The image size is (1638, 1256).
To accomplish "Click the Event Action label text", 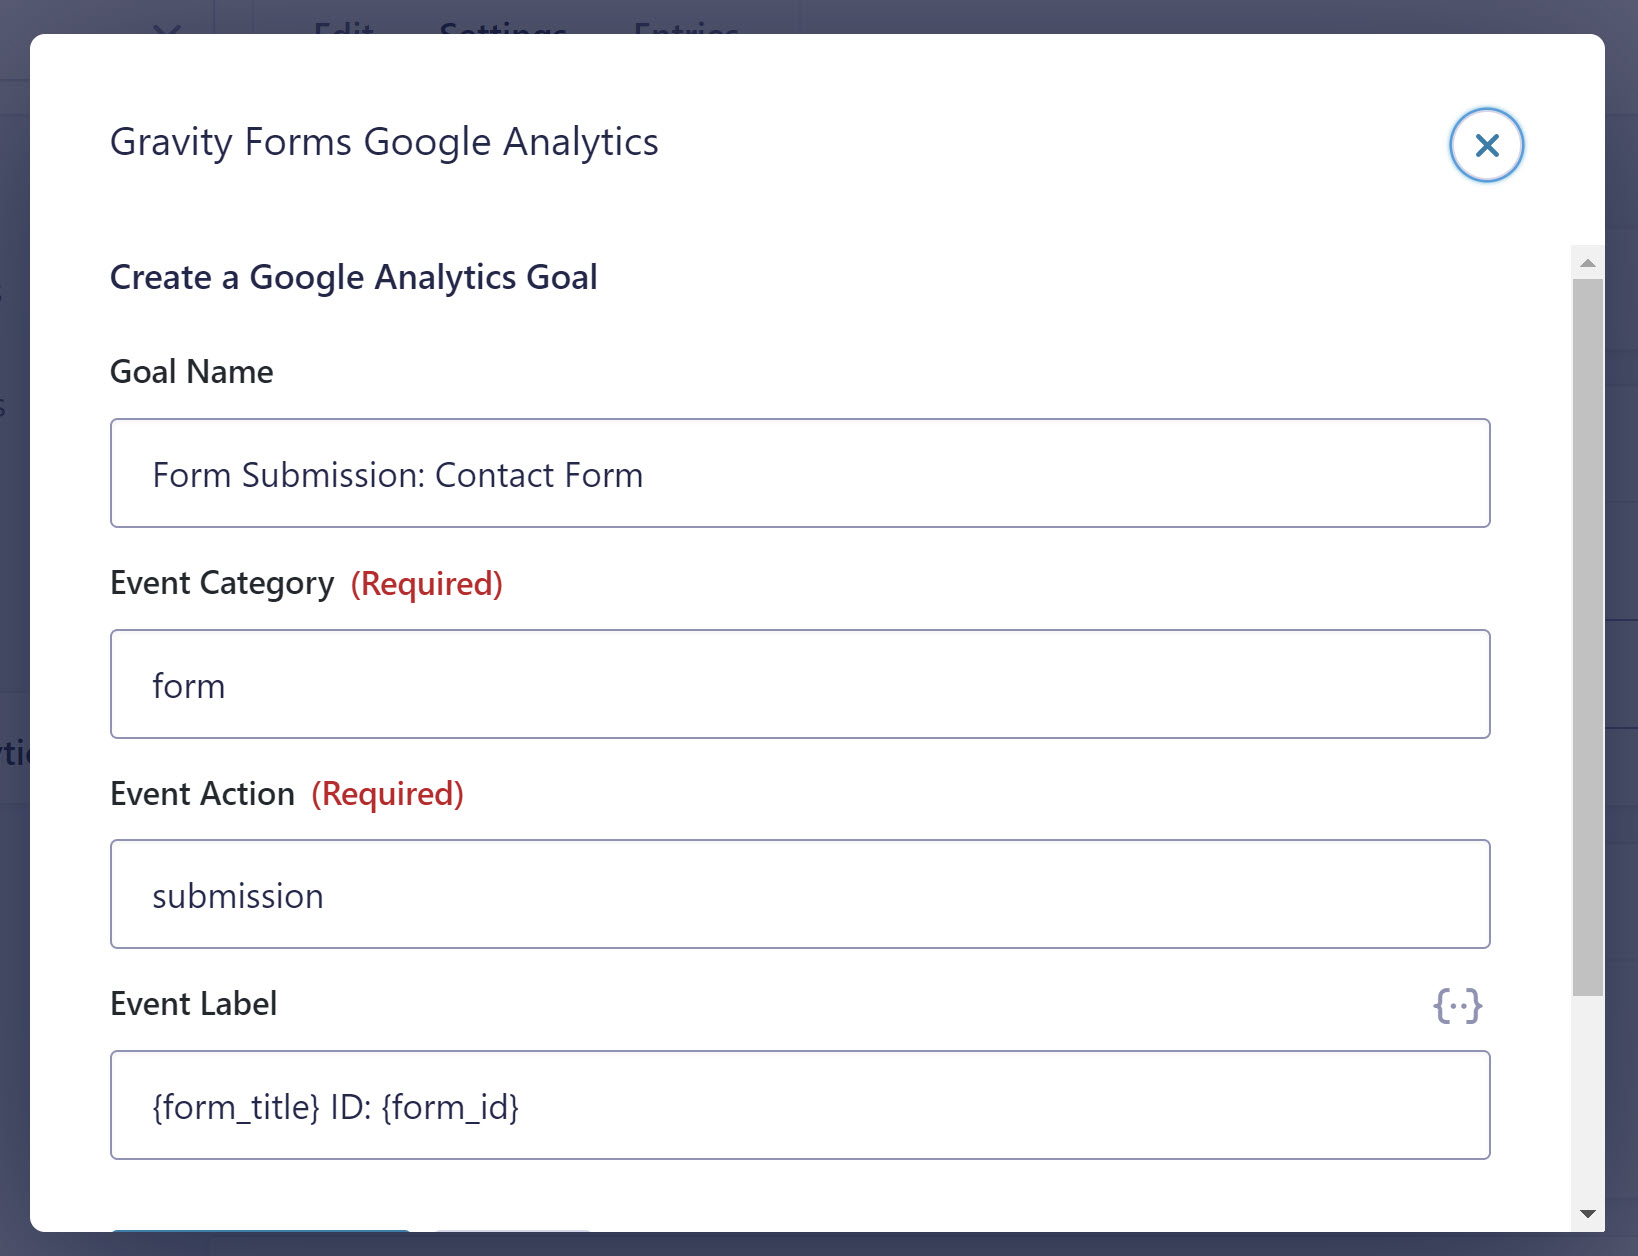I will 203,794.
